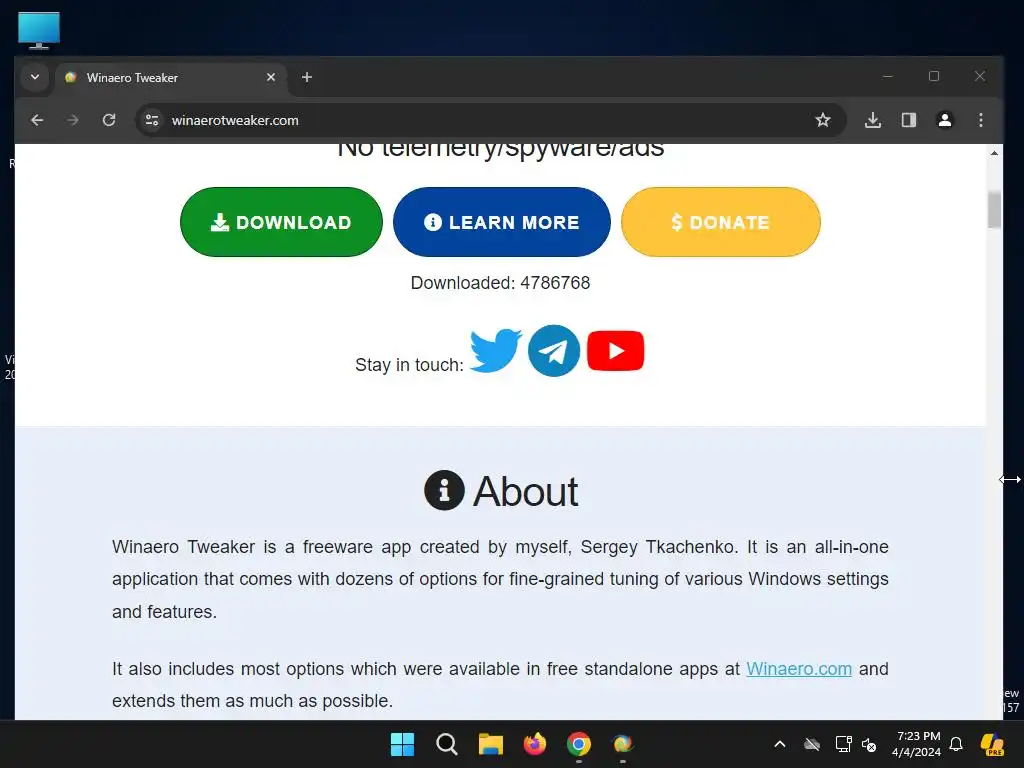The height and width of the screenshot is (768, 1024).
Task: Open the Learn More button
Action: 502,222
